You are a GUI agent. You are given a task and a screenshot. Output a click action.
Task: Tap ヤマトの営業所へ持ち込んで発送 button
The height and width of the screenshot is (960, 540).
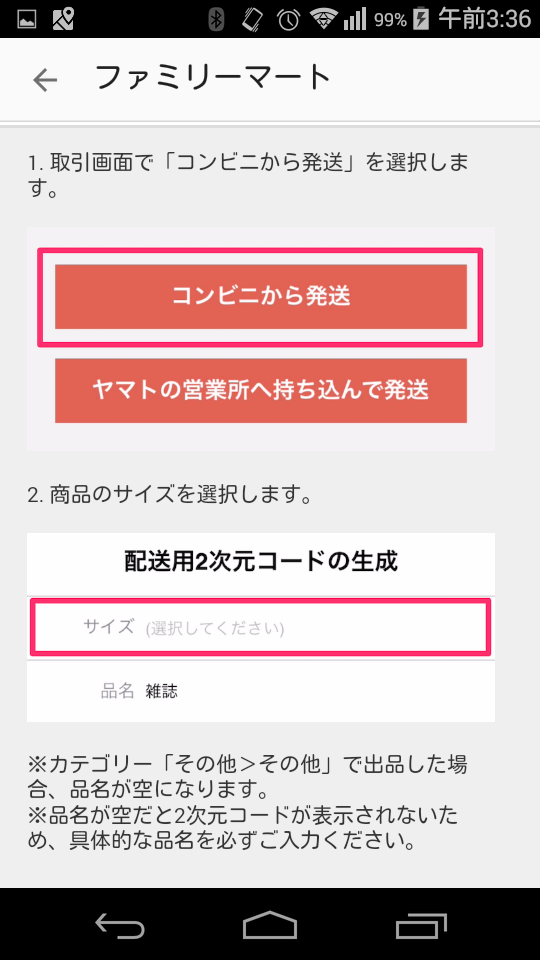[261, 391]
